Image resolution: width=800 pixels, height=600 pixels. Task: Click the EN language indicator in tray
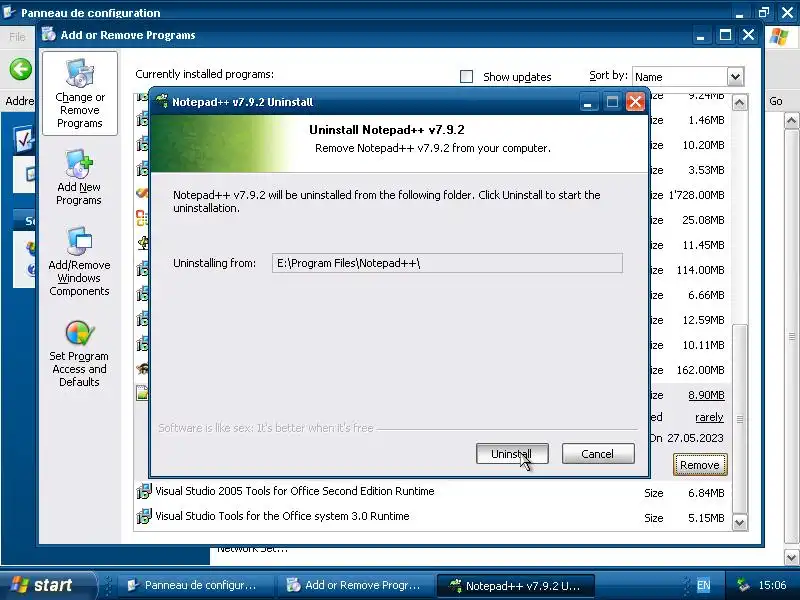pos(704,585)
